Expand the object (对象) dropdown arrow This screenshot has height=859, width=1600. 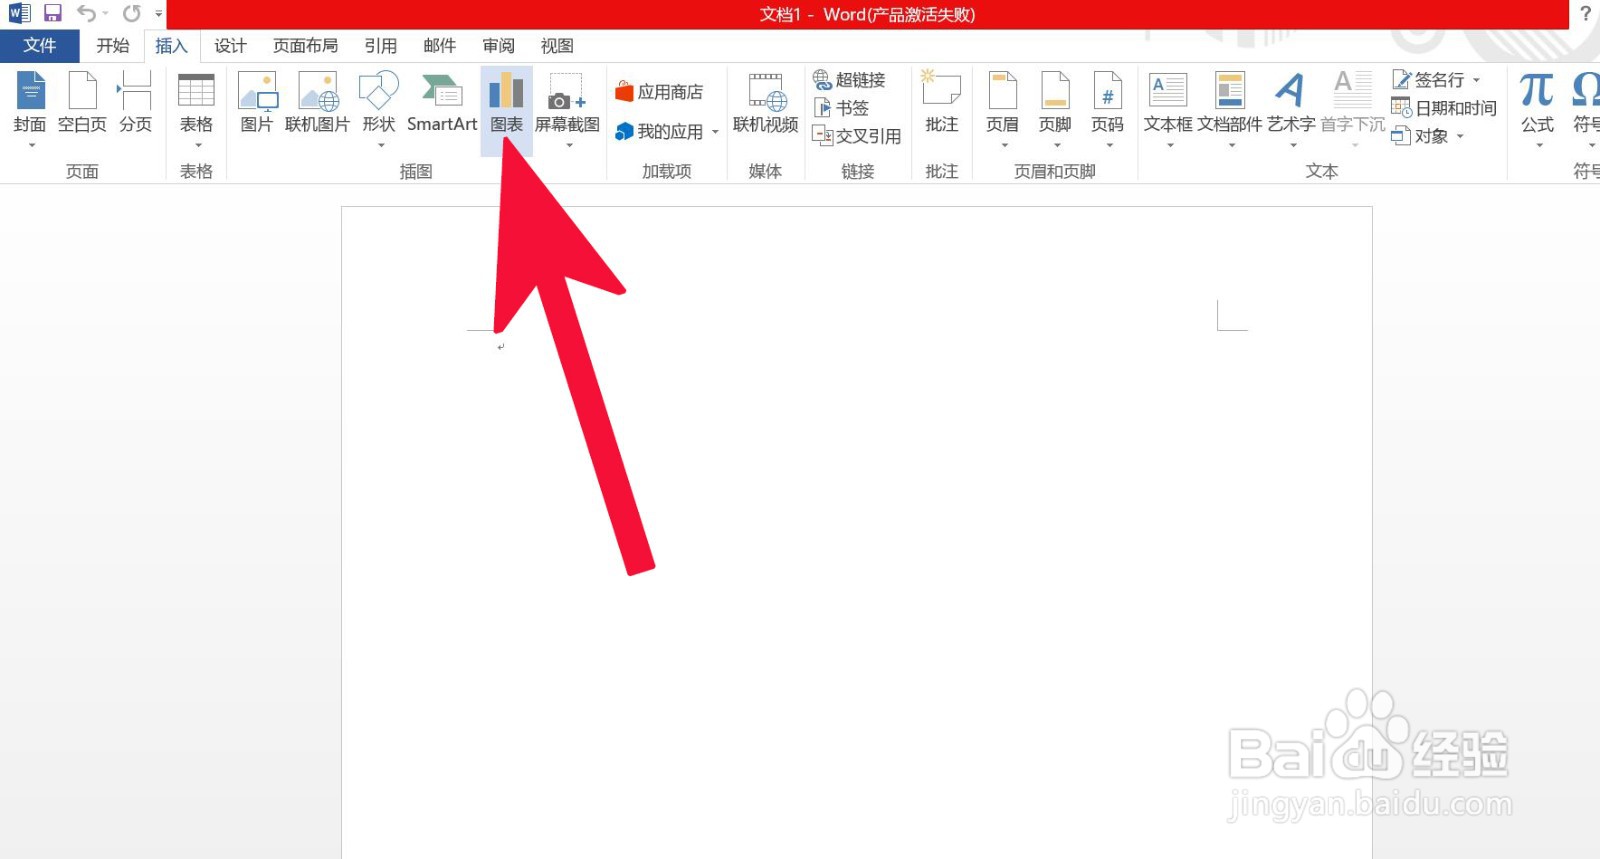[x=1460, y=136]
